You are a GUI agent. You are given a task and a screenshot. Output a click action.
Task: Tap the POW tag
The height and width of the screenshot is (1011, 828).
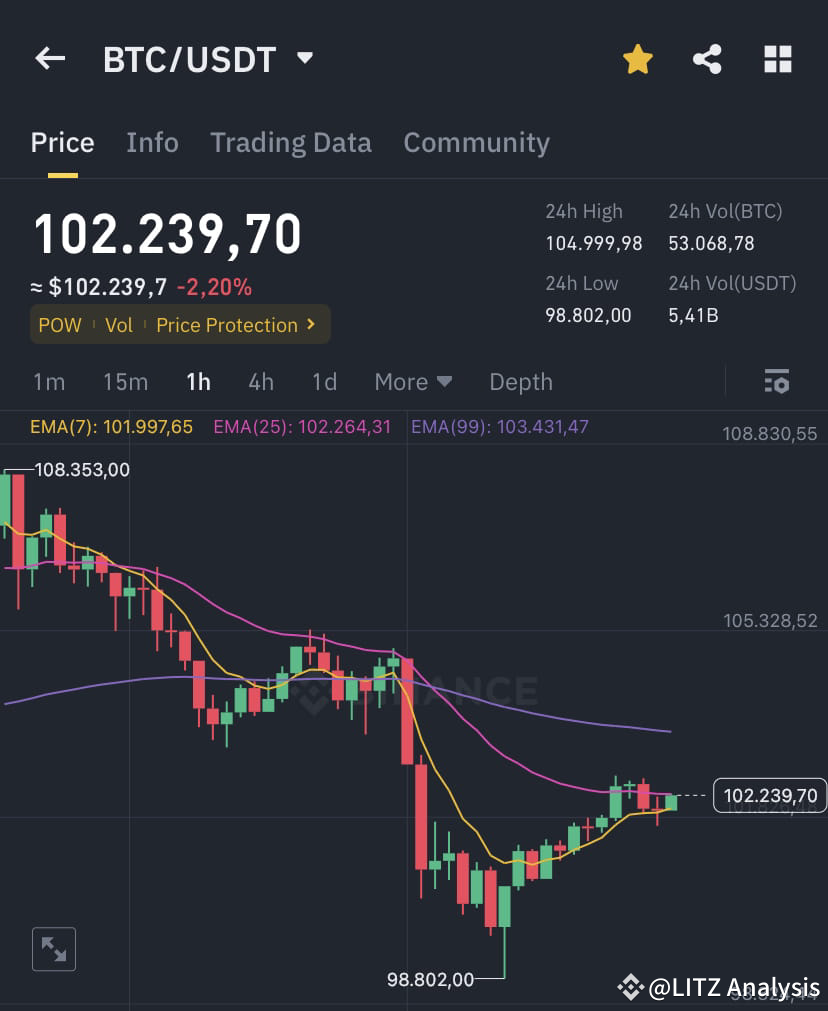[60, 325]
